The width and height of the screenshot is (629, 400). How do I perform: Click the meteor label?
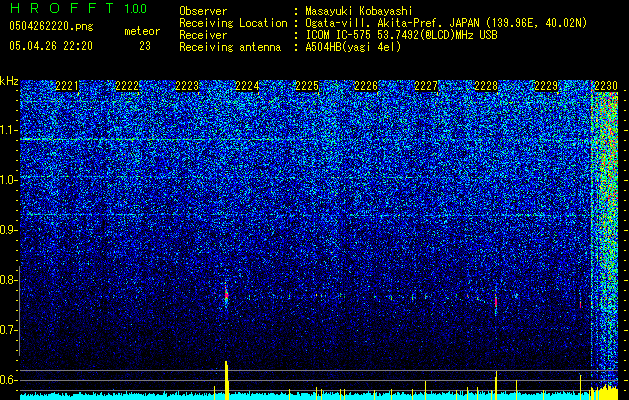click(x=142, y=31)
